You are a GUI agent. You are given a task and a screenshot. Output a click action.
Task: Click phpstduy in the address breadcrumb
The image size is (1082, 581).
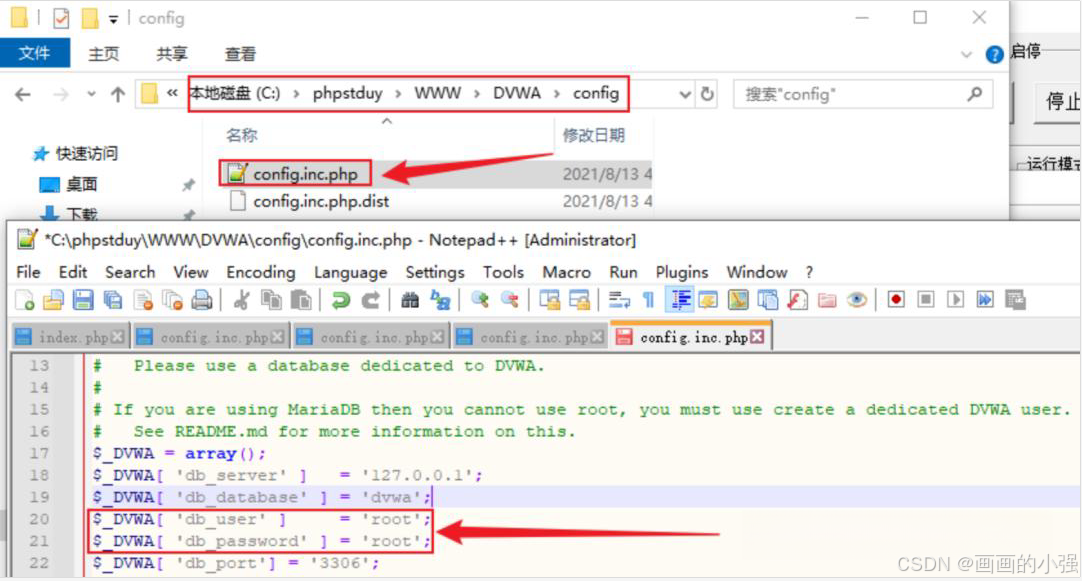[x=348, y=93]
